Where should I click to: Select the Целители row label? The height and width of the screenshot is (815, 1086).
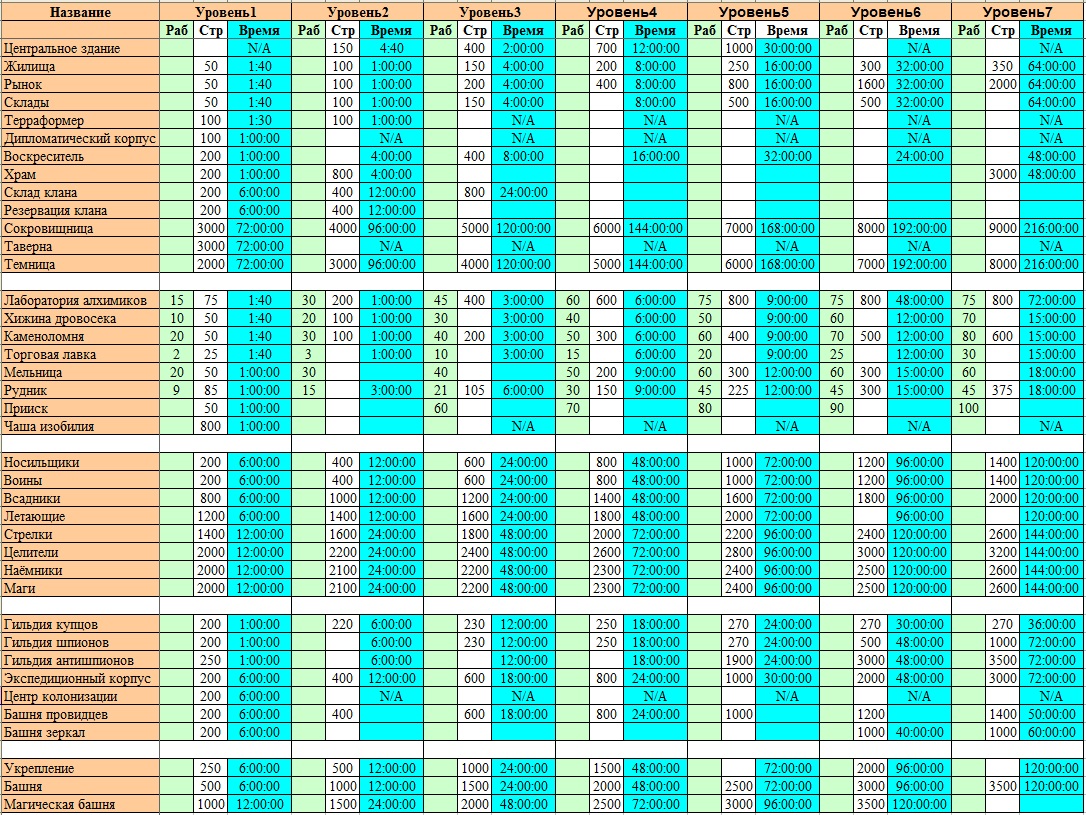(x=80, y=553)
